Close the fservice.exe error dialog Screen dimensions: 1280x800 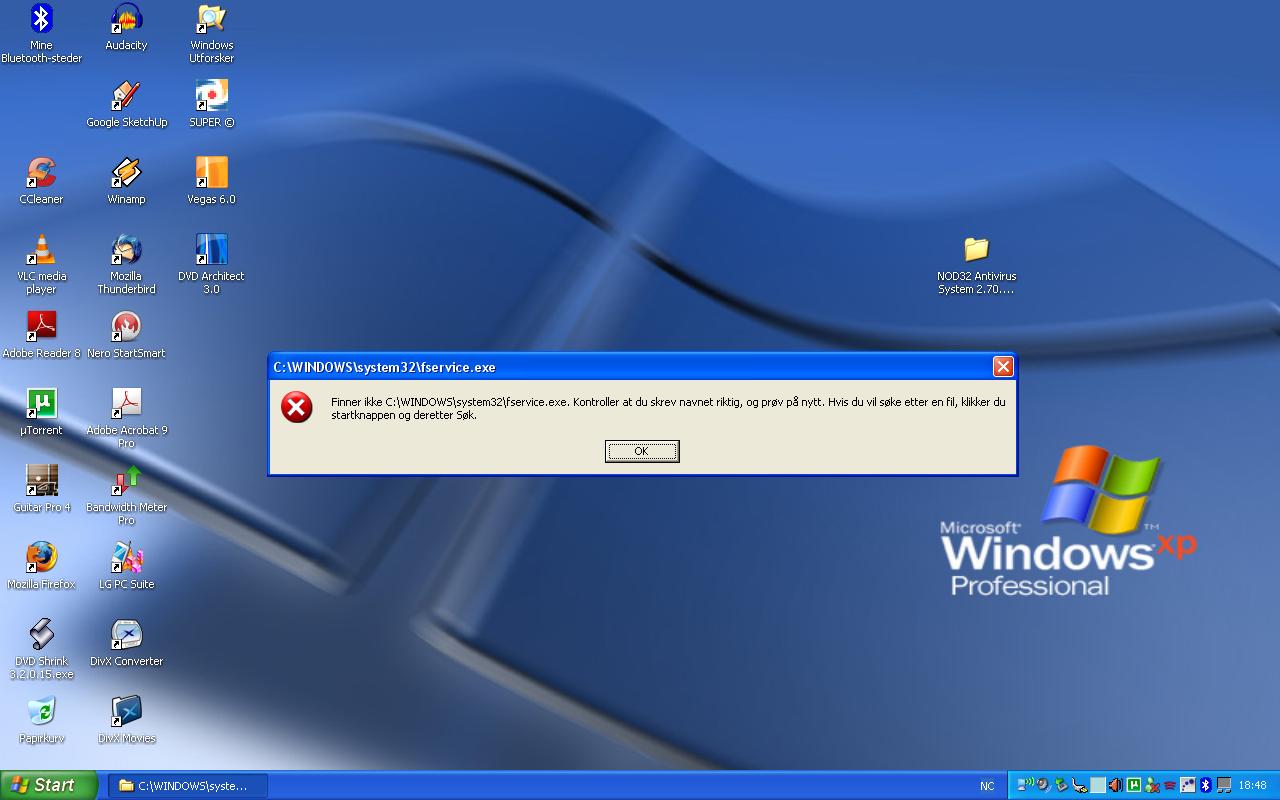click(1003, 367)
